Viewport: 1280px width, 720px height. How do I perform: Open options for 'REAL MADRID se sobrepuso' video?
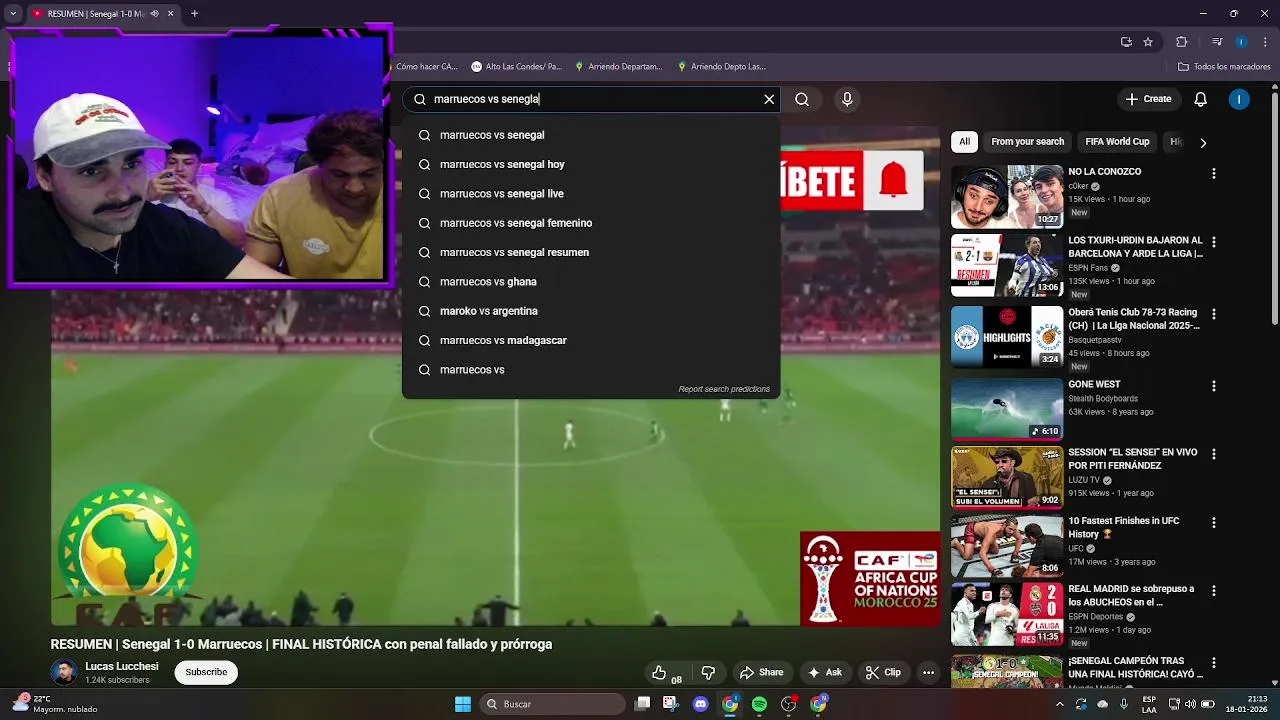[x=1214, y=591]
